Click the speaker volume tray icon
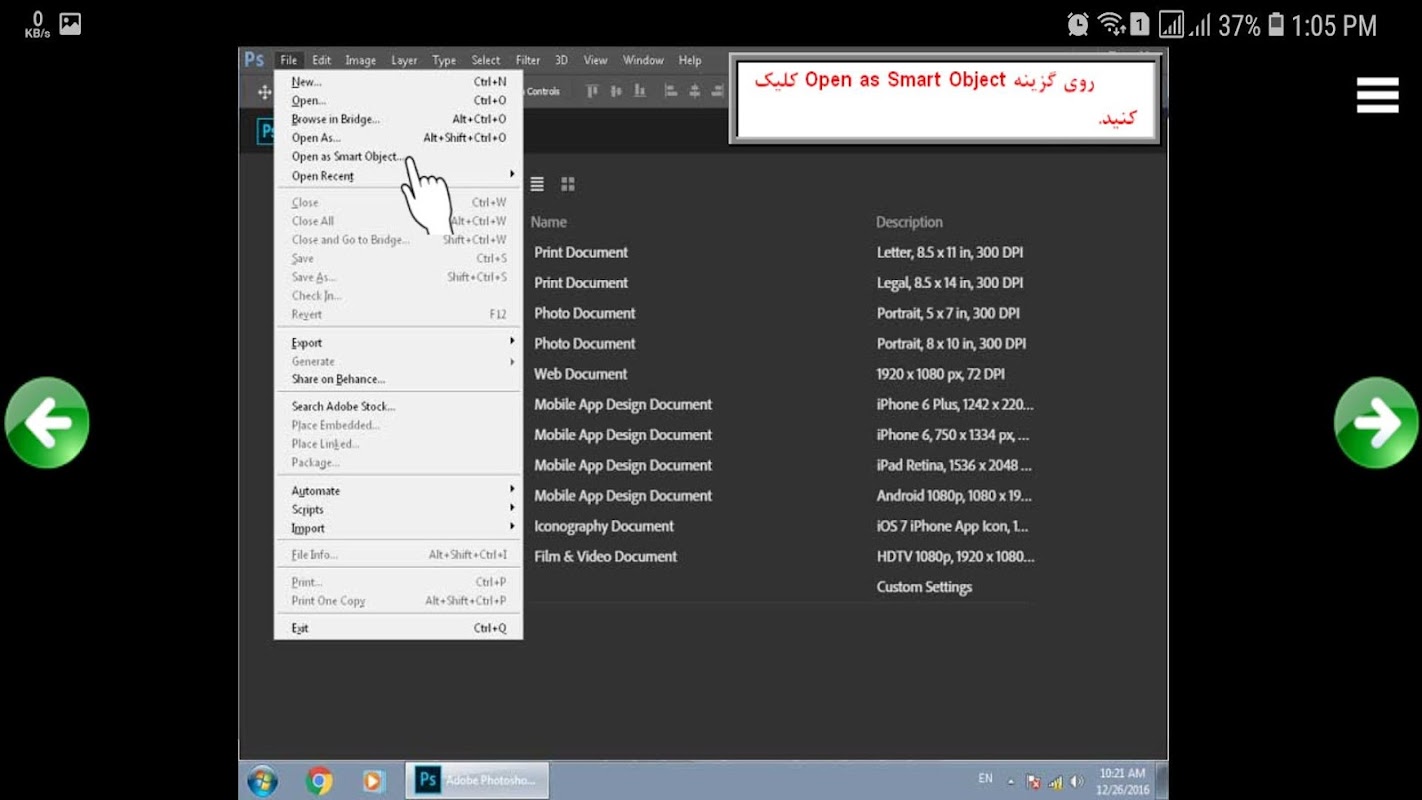The image size is (1422, 800). click(x=1076, y=782)
